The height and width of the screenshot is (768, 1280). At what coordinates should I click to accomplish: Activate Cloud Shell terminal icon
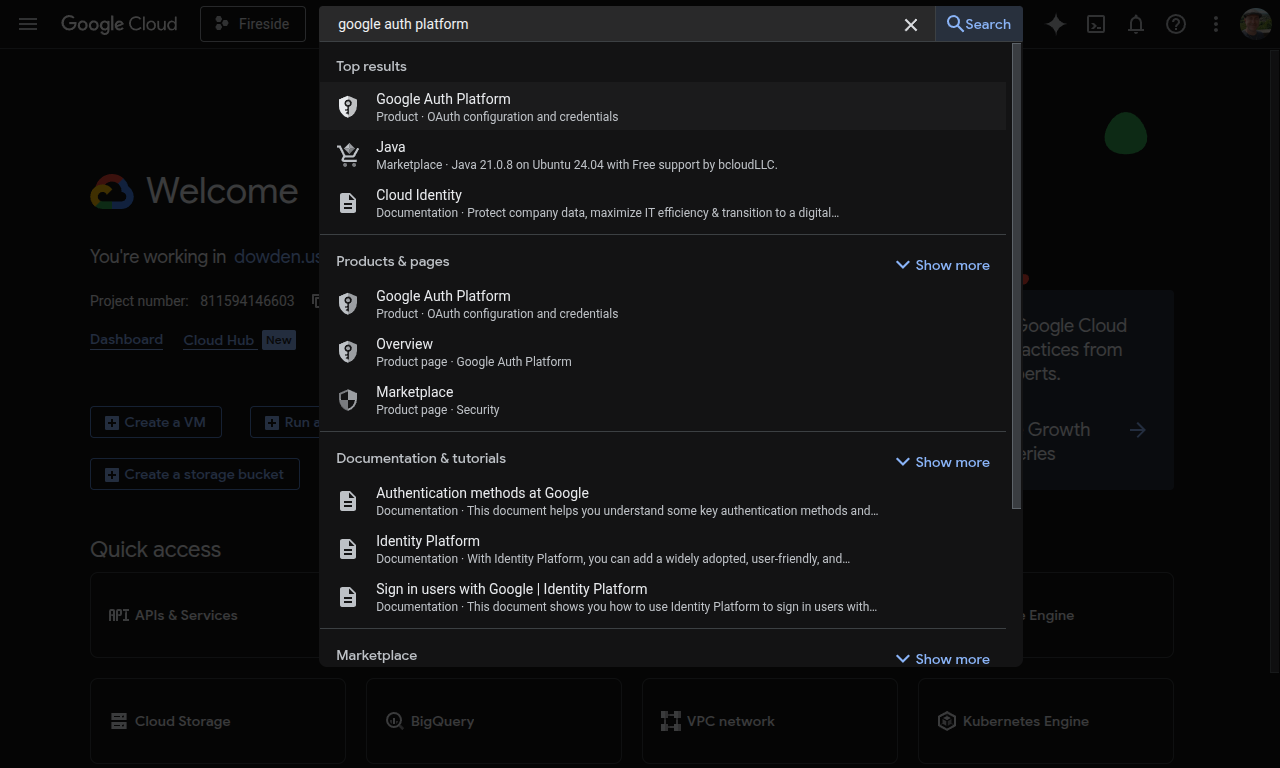(x=1096, y=24)
